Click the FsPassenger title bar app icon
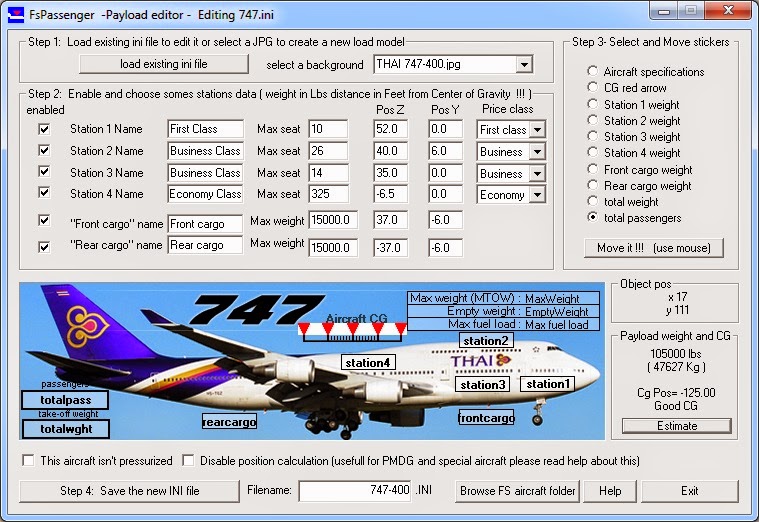 point(15,15)
